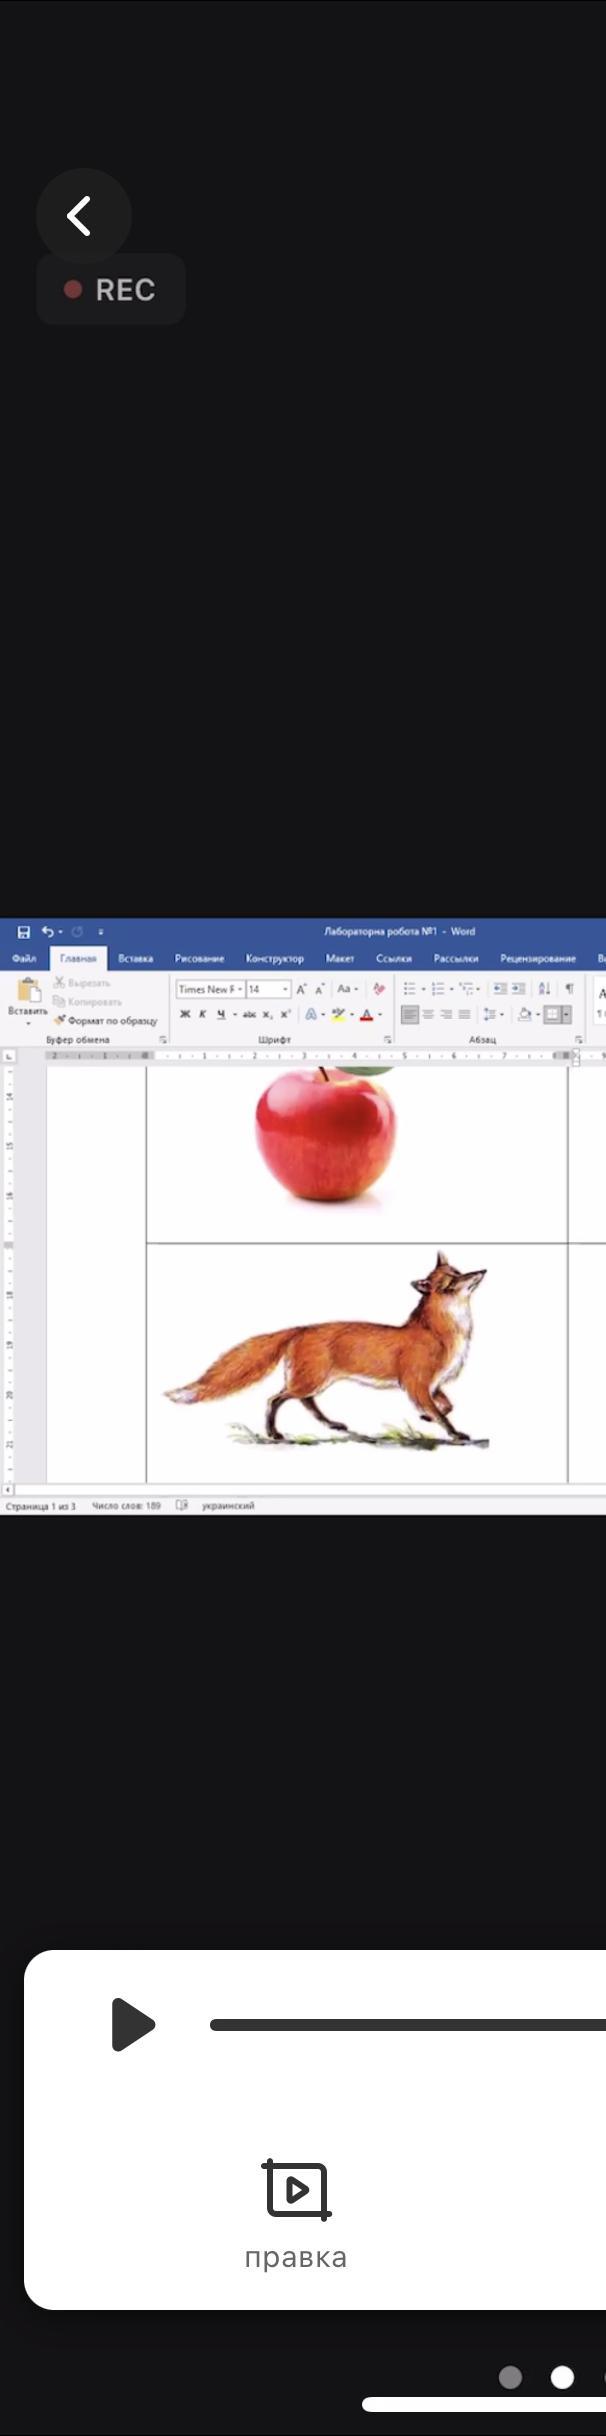
Task: Open the Aa change case dropdown
Action: pos(347,989)
